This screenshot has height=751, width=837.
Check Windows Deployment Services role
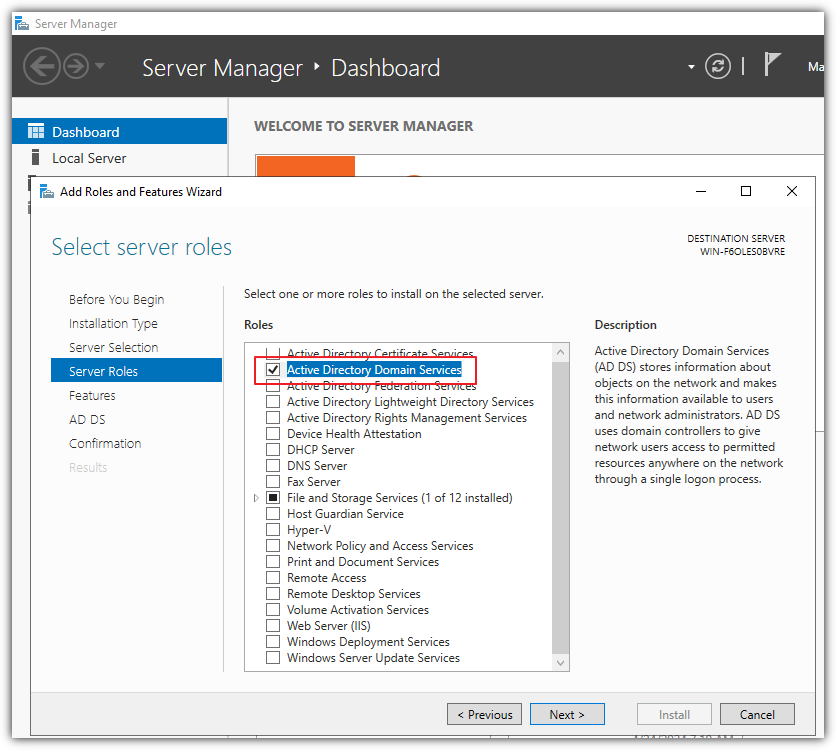tap(273, 642)
